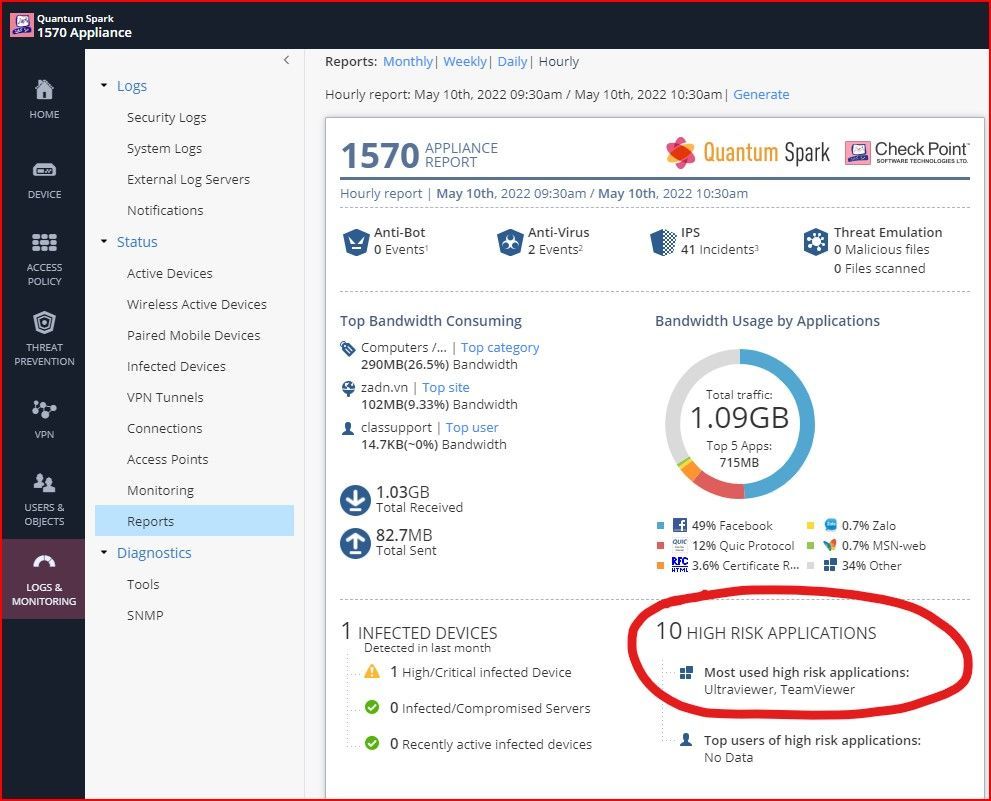The height and width of the screenshot is (801, 991).
Task: Switch to the Weekly report
Action: pos(465,61)
